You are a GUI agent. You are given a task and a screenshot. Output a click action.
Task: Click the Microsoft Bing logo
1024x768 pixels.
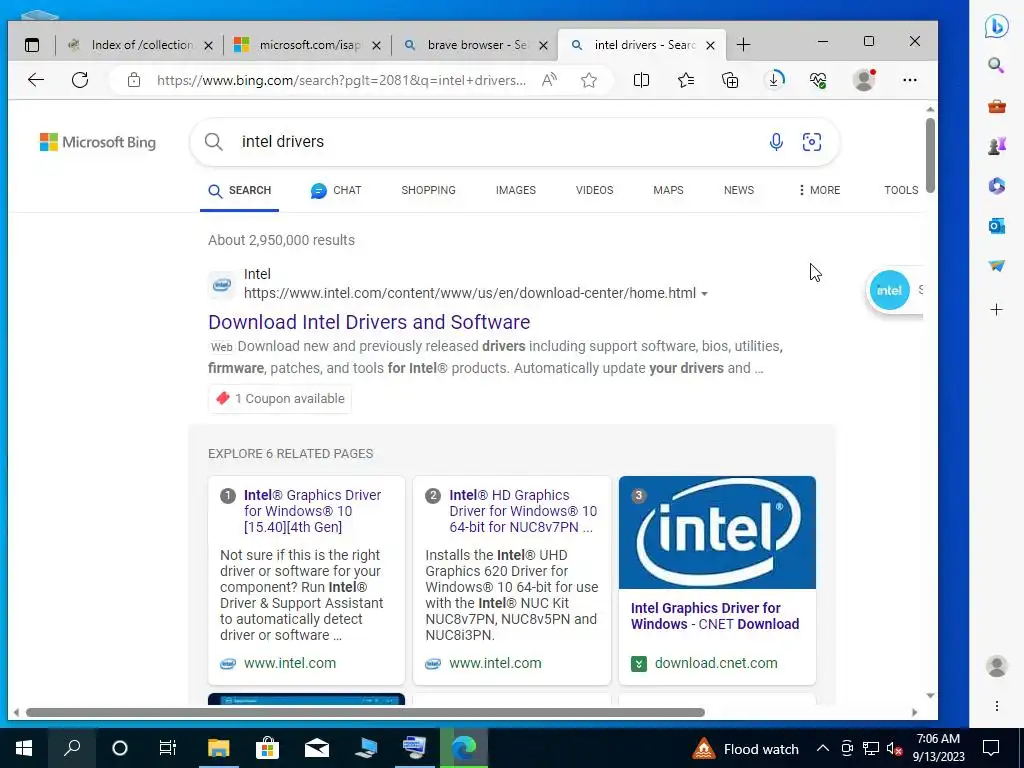pyautogui.click(x=98, y=142)
